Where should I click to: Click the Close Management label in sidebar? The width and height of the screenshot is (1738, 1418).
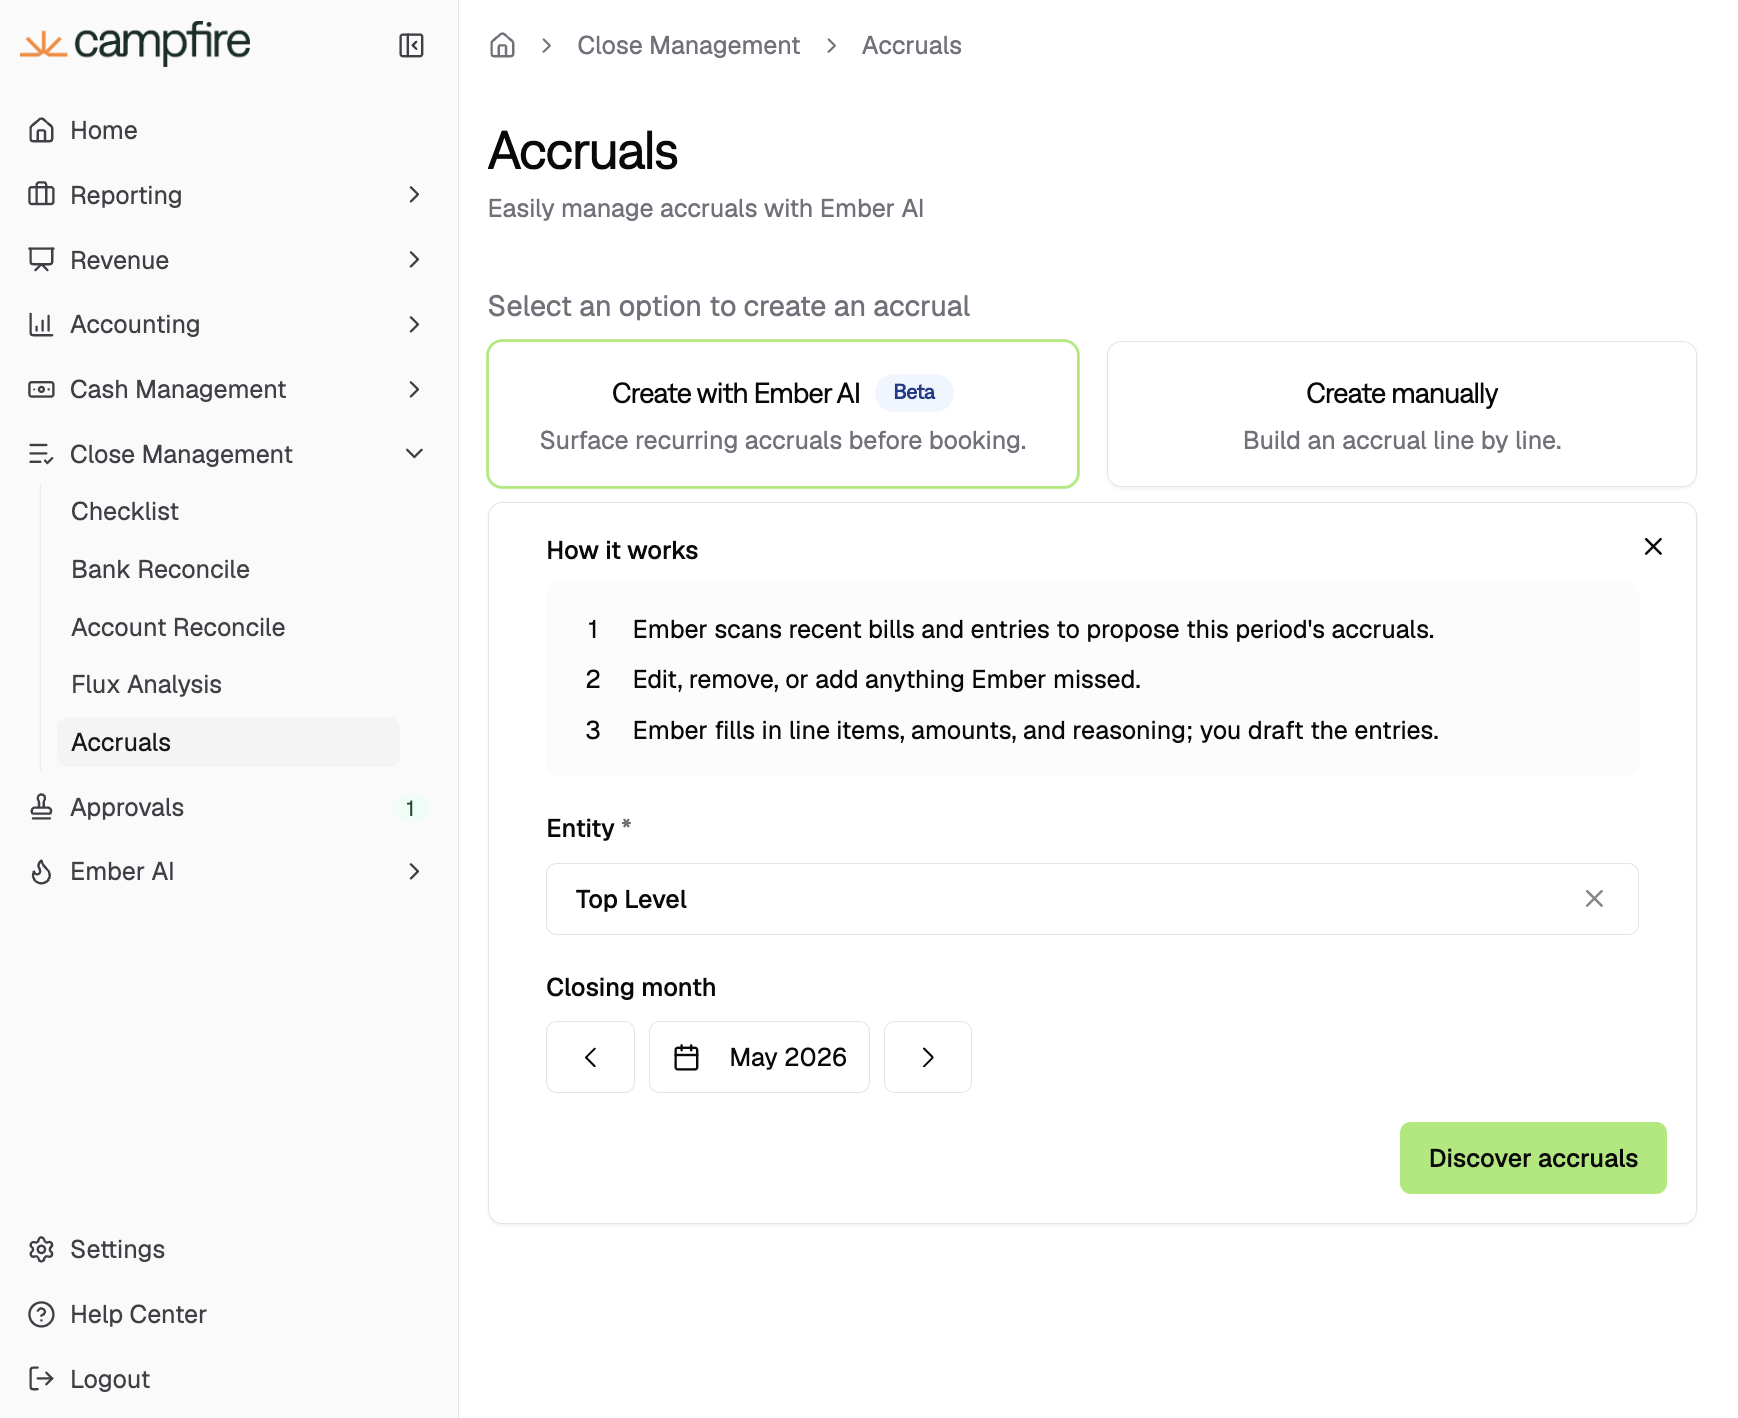click(x=181, y=454)
